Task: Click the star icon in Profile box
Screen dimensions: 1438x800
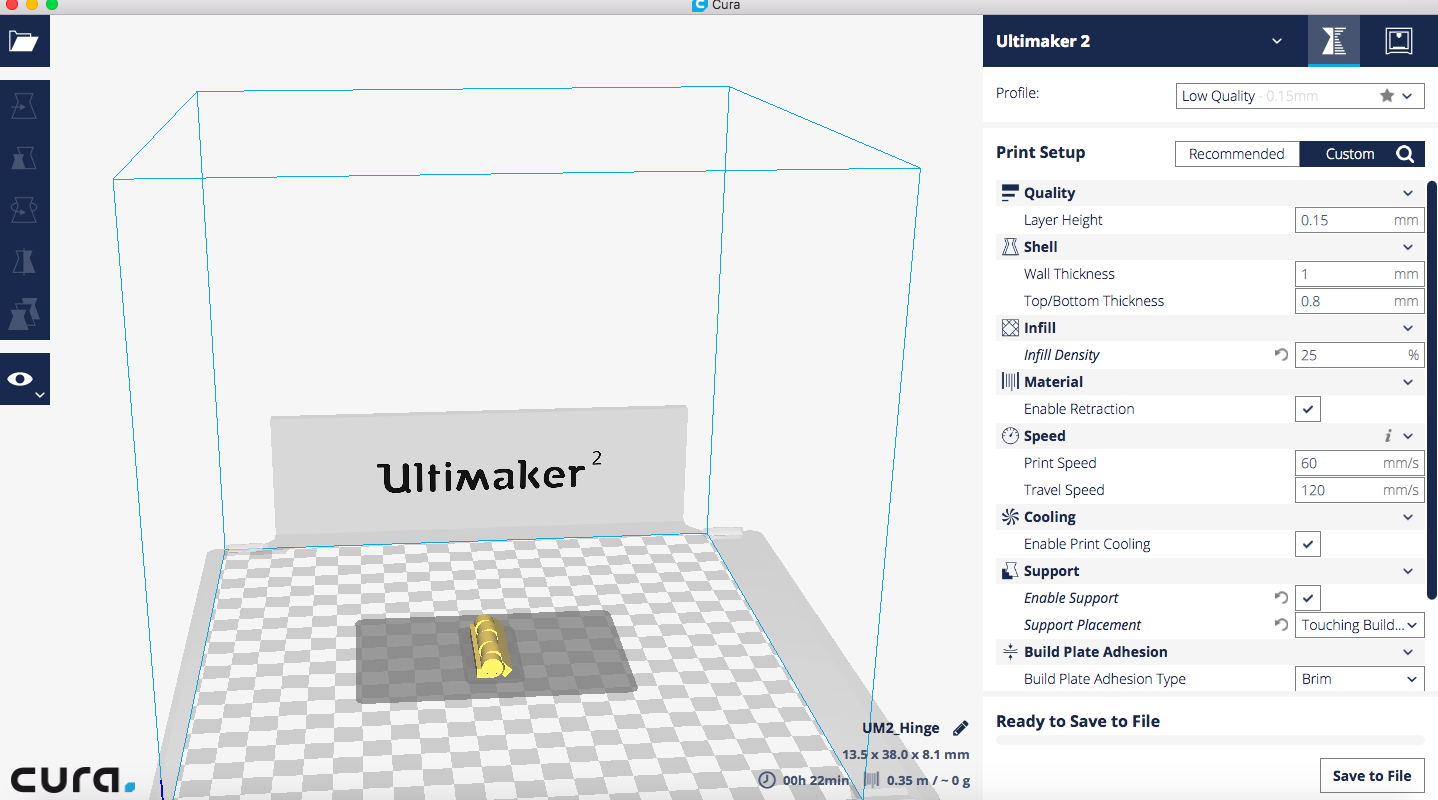Action: coord(1386,96)
